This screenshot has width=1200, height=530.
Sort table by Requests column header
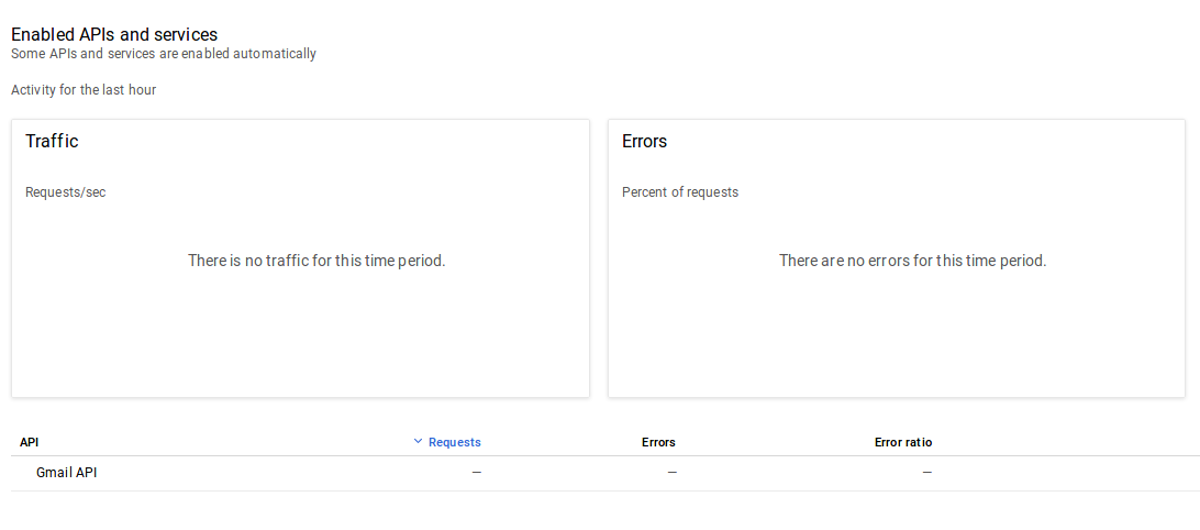point(454,442)
